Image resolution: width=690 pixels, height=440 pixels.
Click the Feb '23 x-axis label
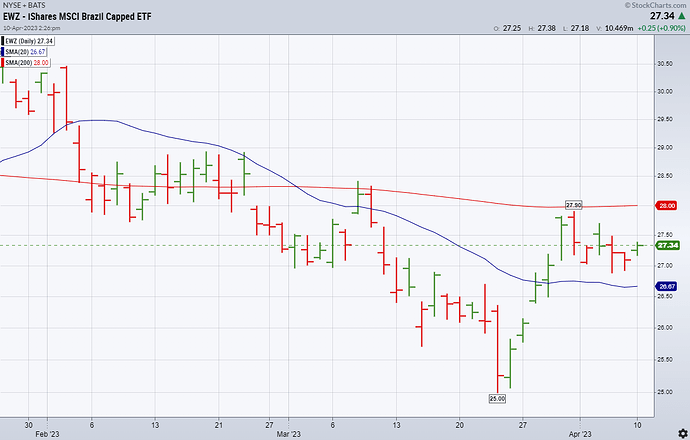point(47,434)
